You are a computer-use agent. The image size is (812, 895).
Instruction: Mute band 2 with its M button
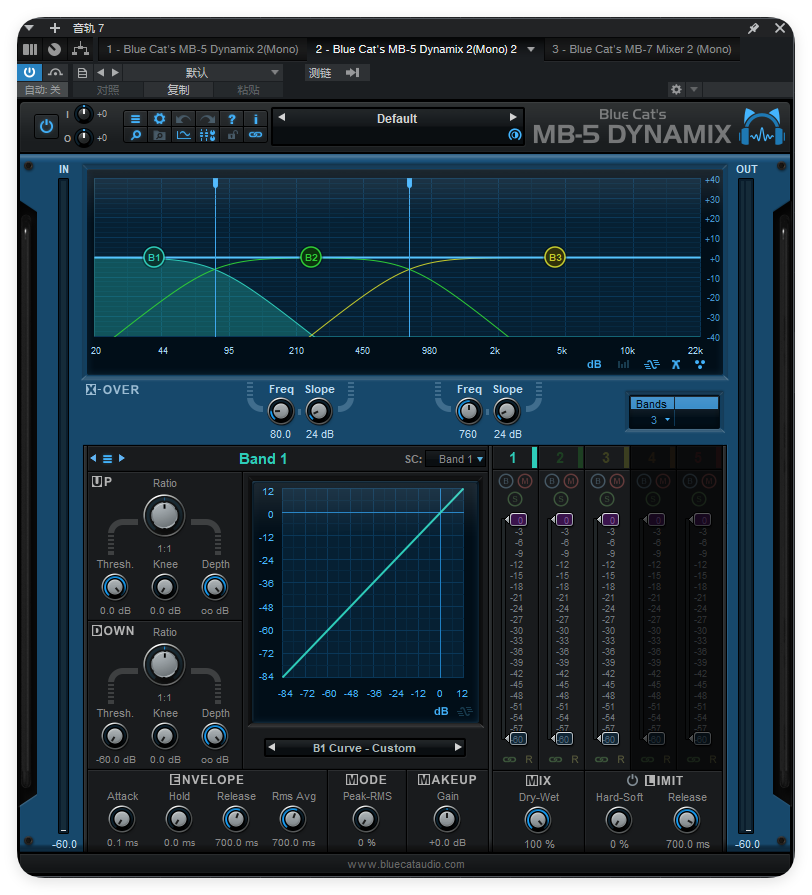(571, 481)
